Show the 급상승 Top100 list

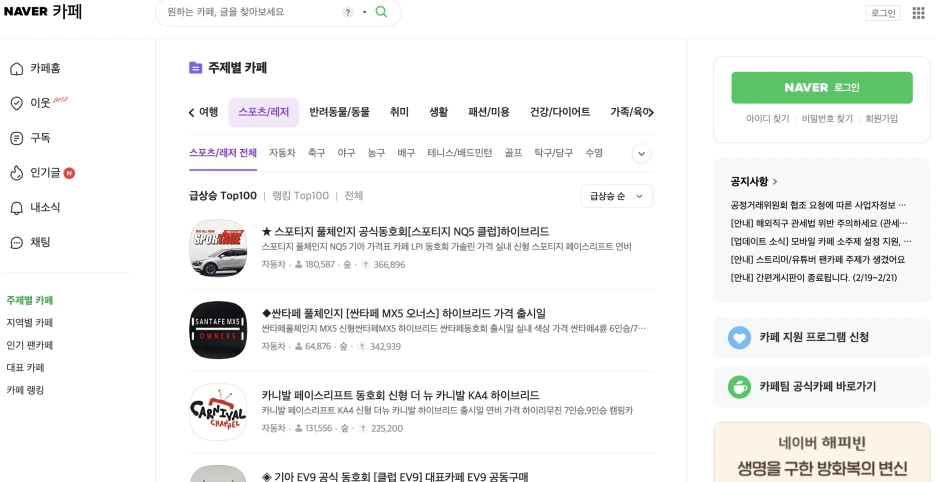pos(223,195)
